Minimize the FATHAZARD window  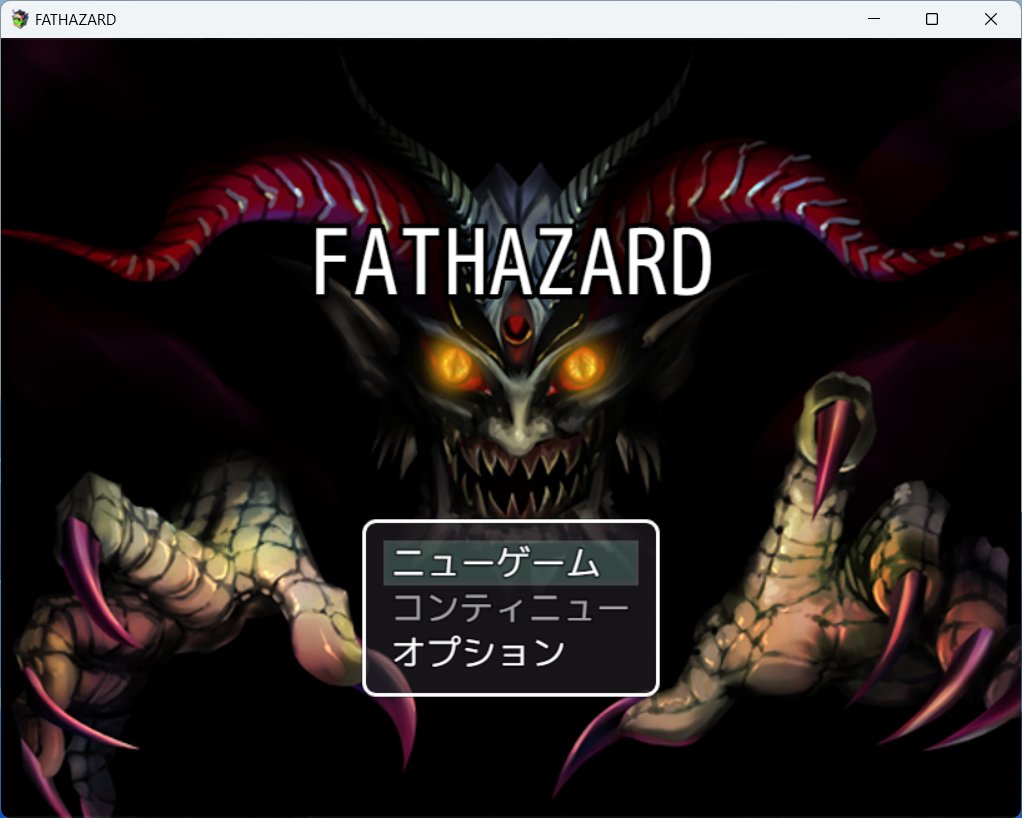pos(874,19)
